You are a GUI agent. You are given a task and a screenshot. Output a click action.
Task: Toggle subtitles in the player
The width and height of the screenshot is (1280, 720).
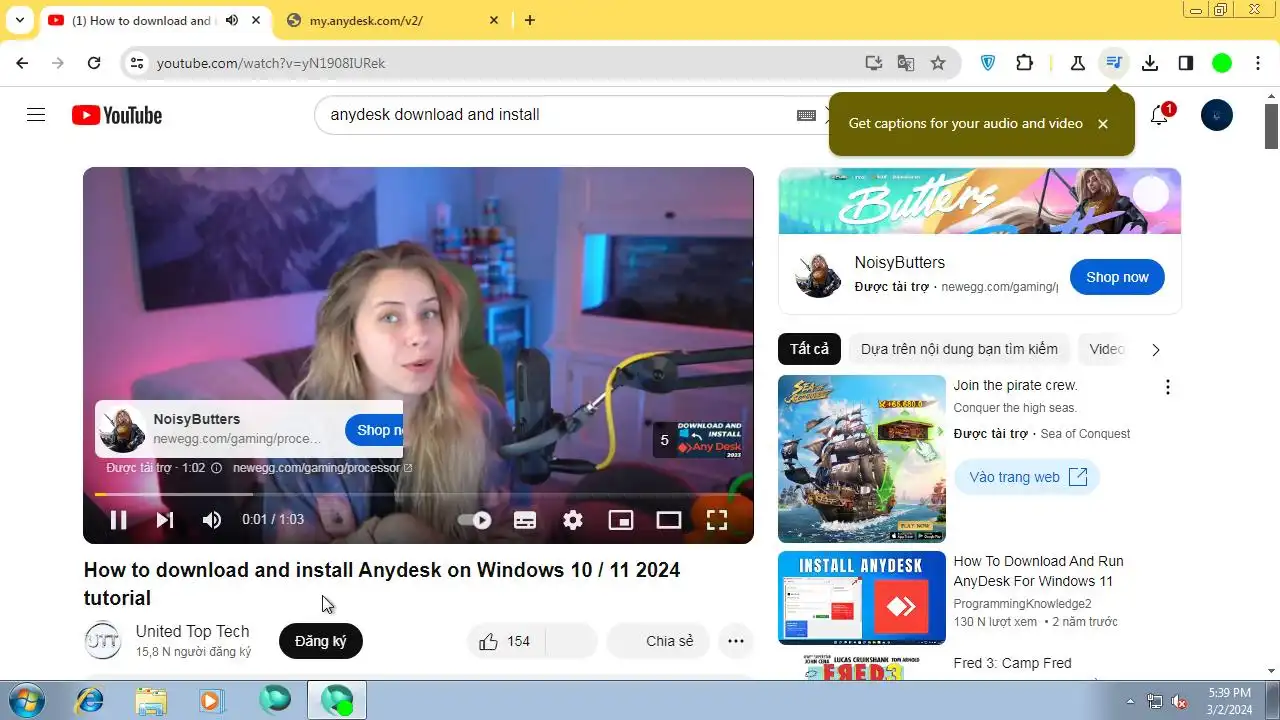pos(525,520)
